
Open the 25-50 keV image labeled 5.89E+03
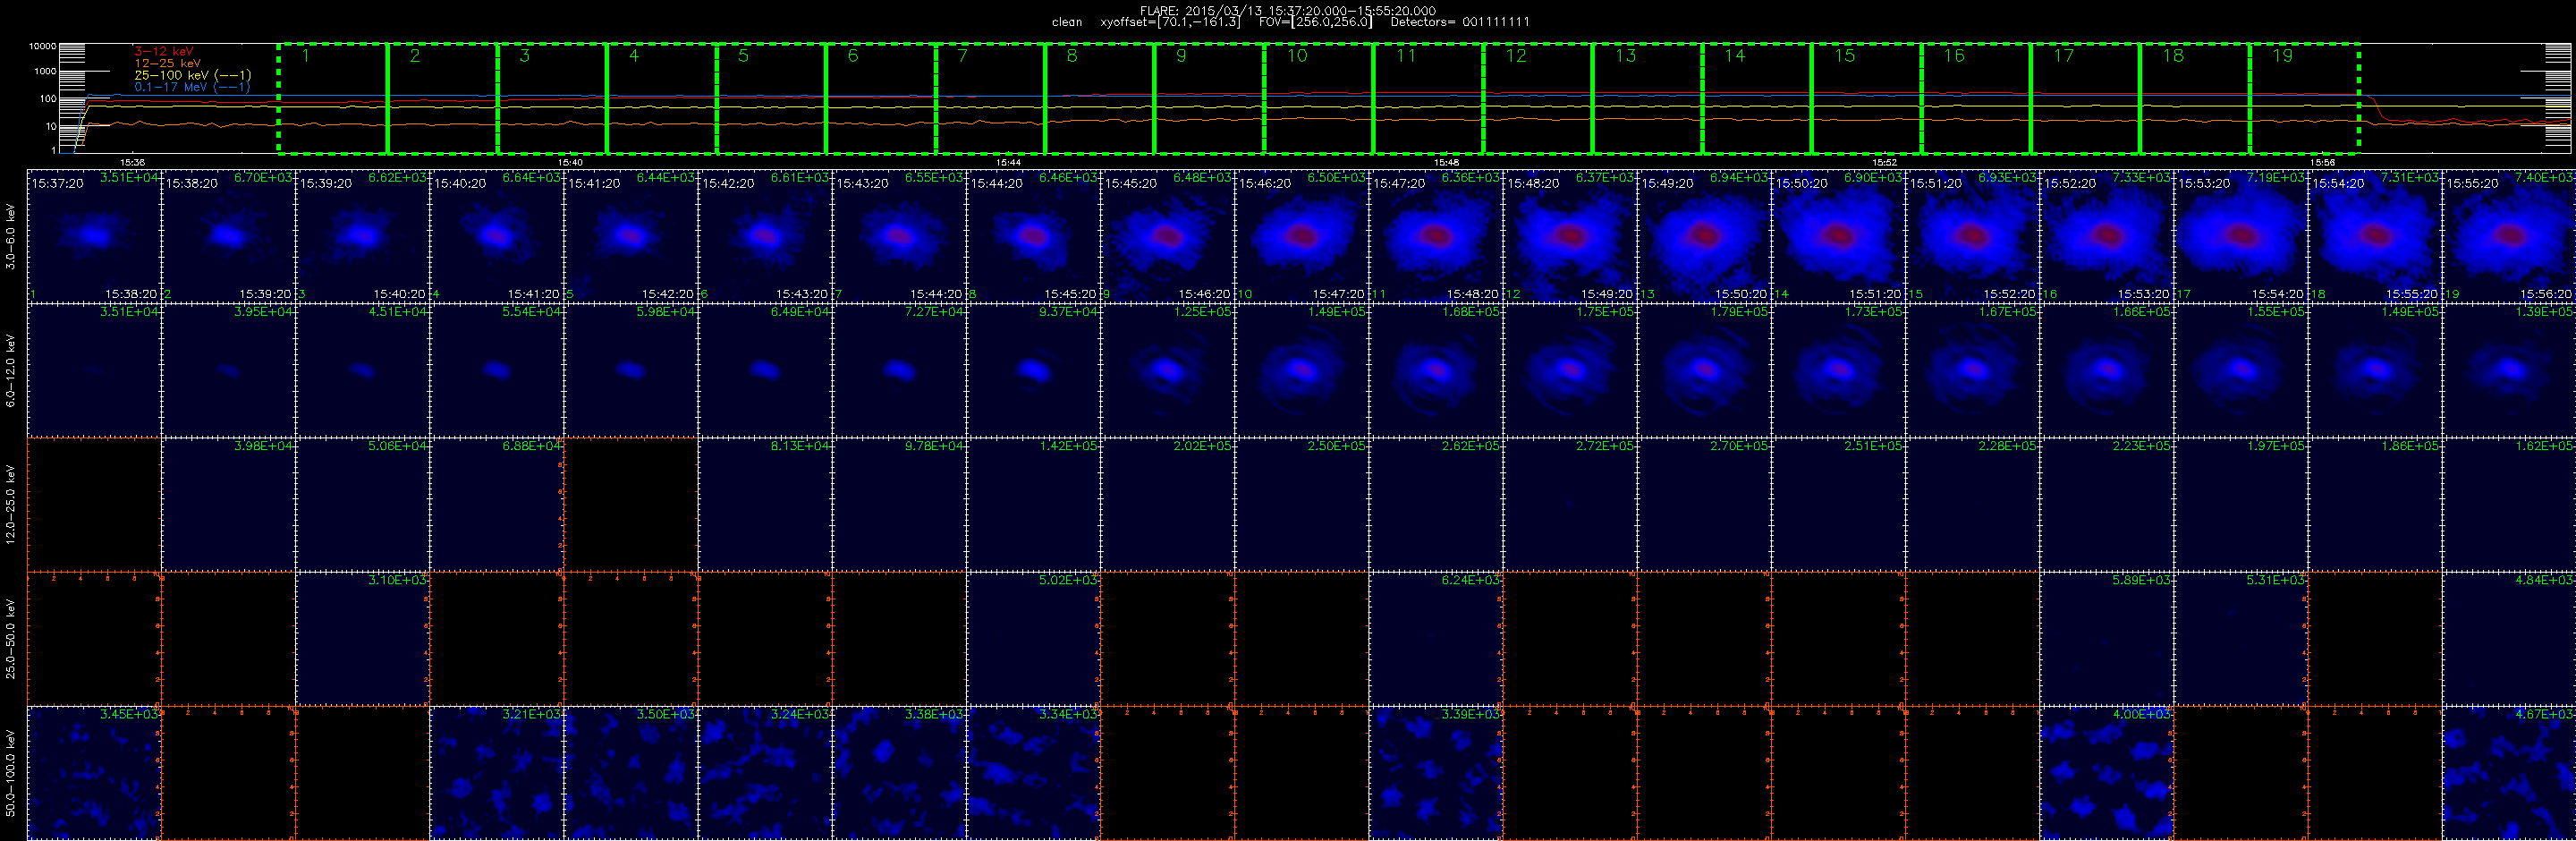(2107, 638)
